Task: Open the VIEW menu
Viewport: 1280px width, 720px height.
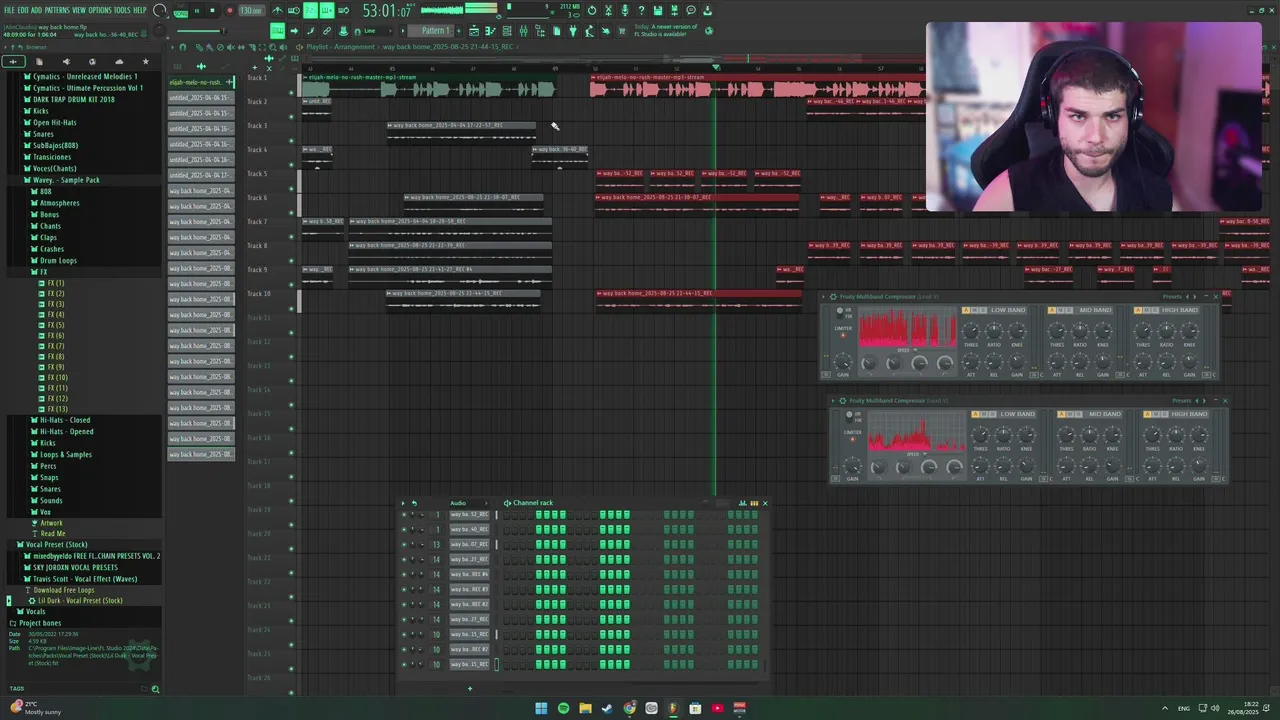Action: pos(79,10)
